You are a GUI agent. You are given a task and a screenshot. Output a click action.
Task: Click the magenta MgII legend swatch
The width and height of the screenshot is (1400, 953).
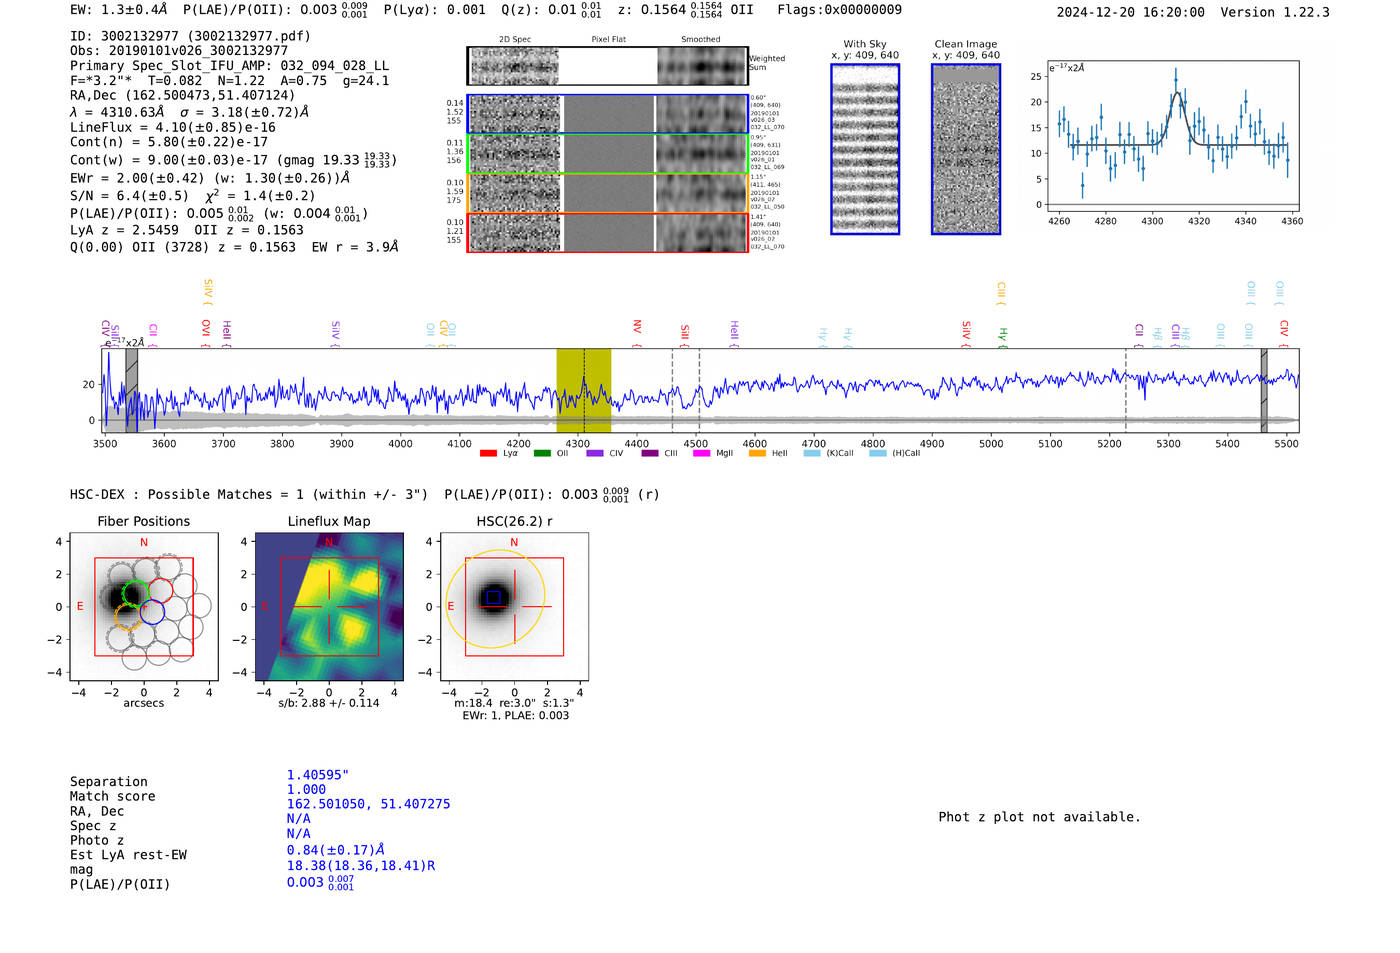(701, 454)
